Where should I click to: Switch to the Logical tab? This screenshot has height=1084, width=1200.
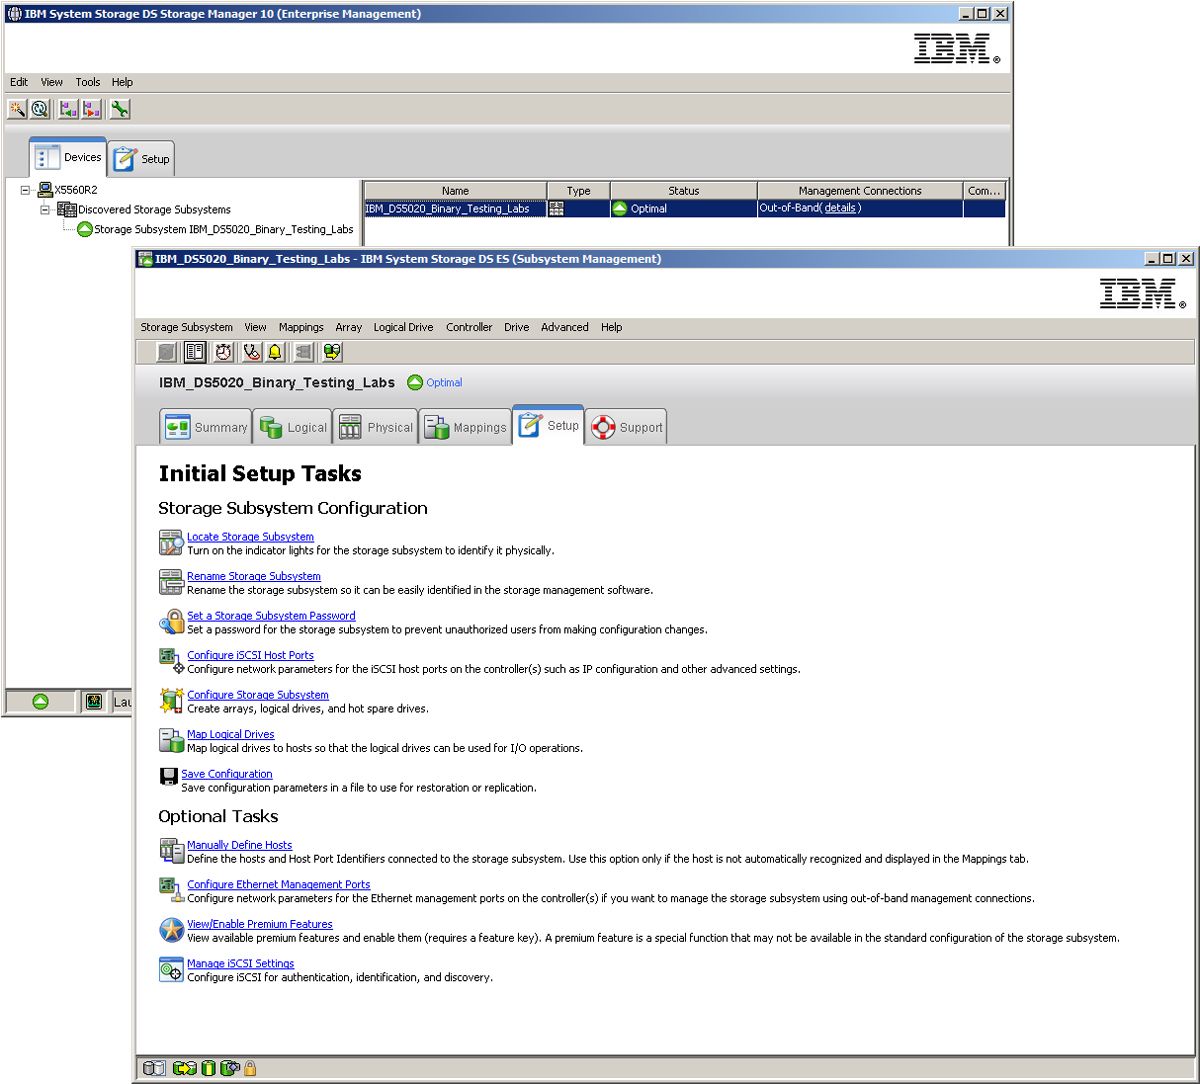pyautogui.click(x=293, y=427)
